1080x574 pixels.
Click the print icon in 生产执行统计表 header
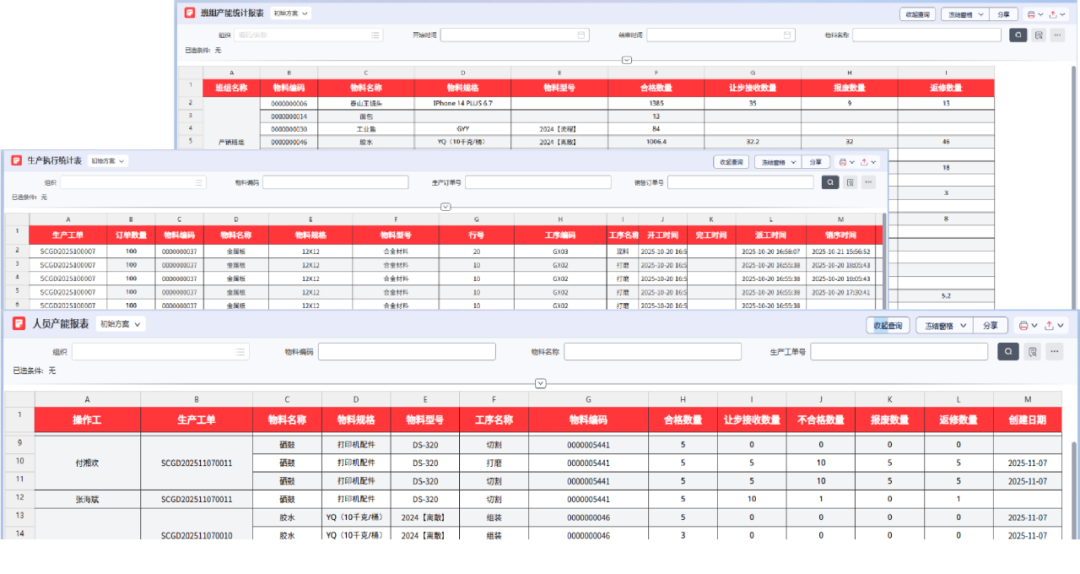tap(842, 162)
